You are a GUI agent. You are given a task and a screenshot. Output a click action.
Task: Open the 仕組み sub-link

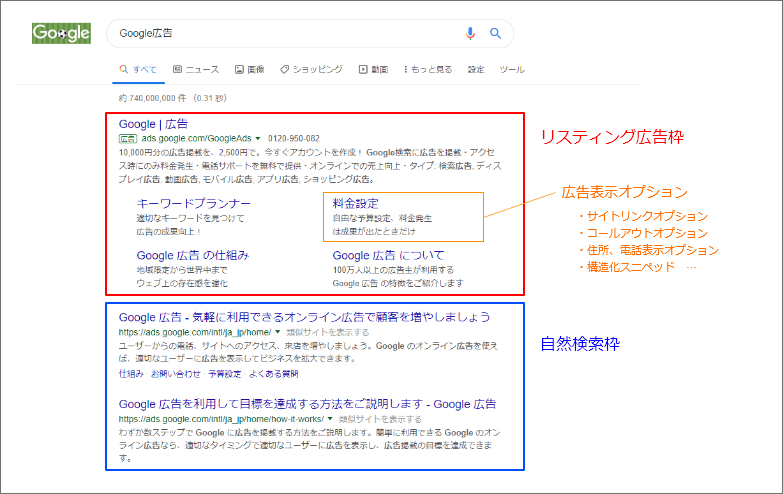[131, 374]
